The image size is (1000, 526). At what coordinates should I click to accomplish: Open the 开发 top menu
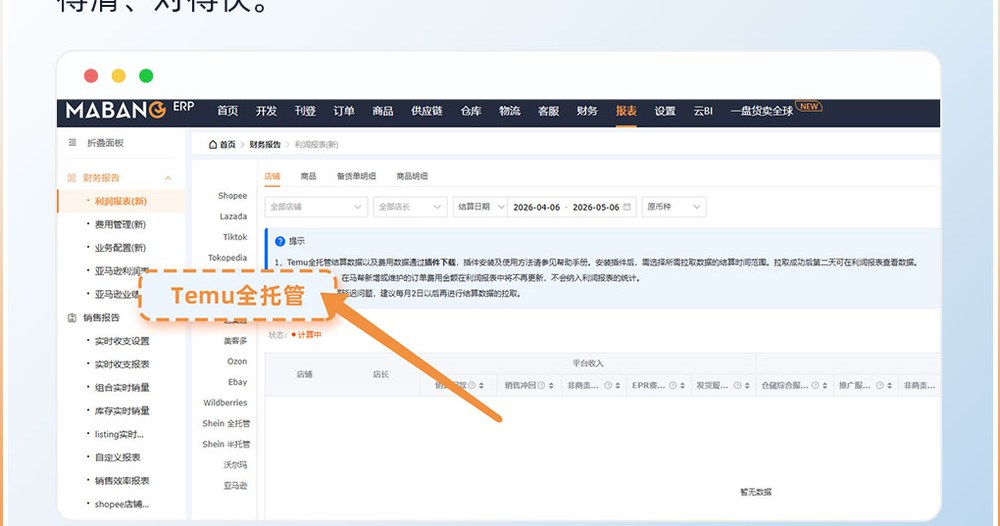tap(266, 111)
